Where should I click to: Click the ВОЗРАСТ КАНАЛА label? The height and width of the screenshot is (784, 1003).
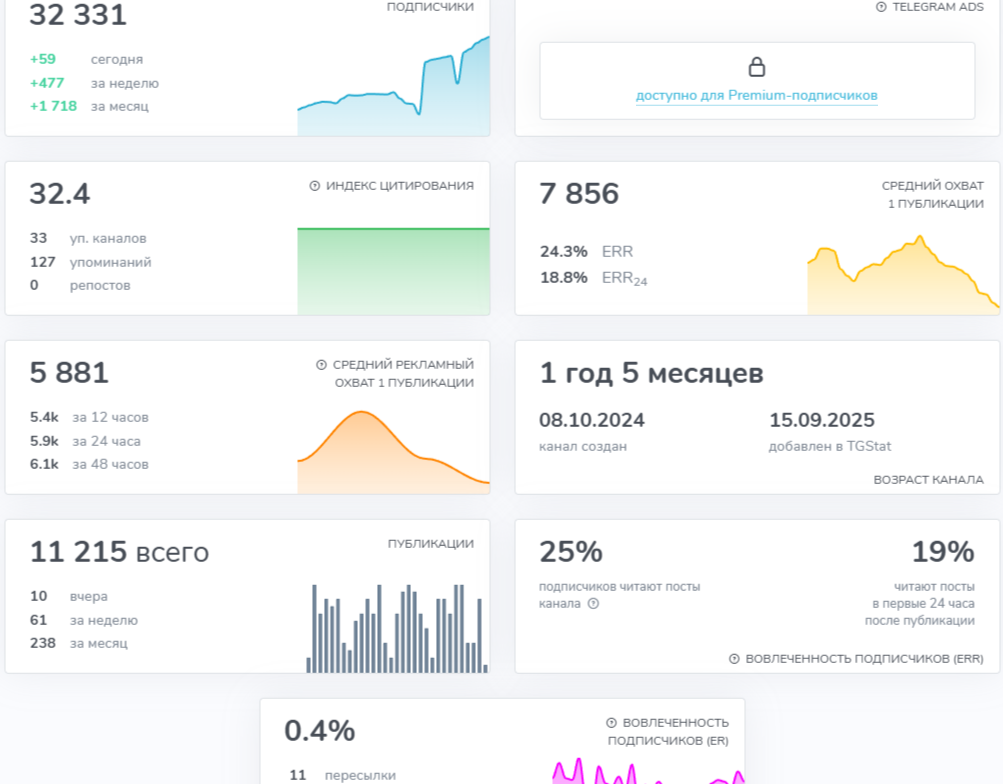[928, 480]
